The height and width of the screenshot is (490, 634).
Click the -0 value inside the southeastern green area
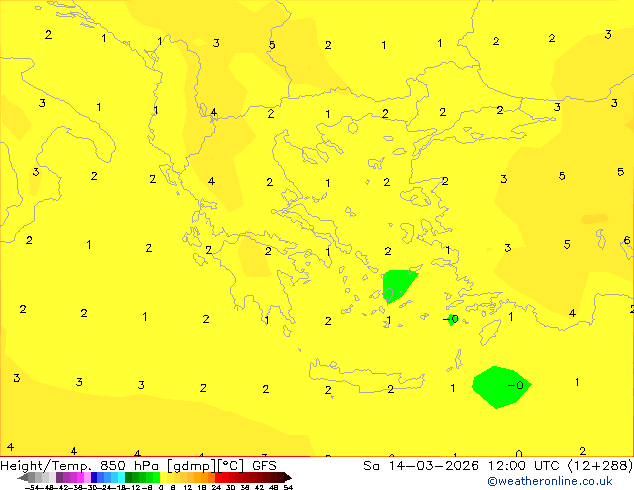(516, 385)
